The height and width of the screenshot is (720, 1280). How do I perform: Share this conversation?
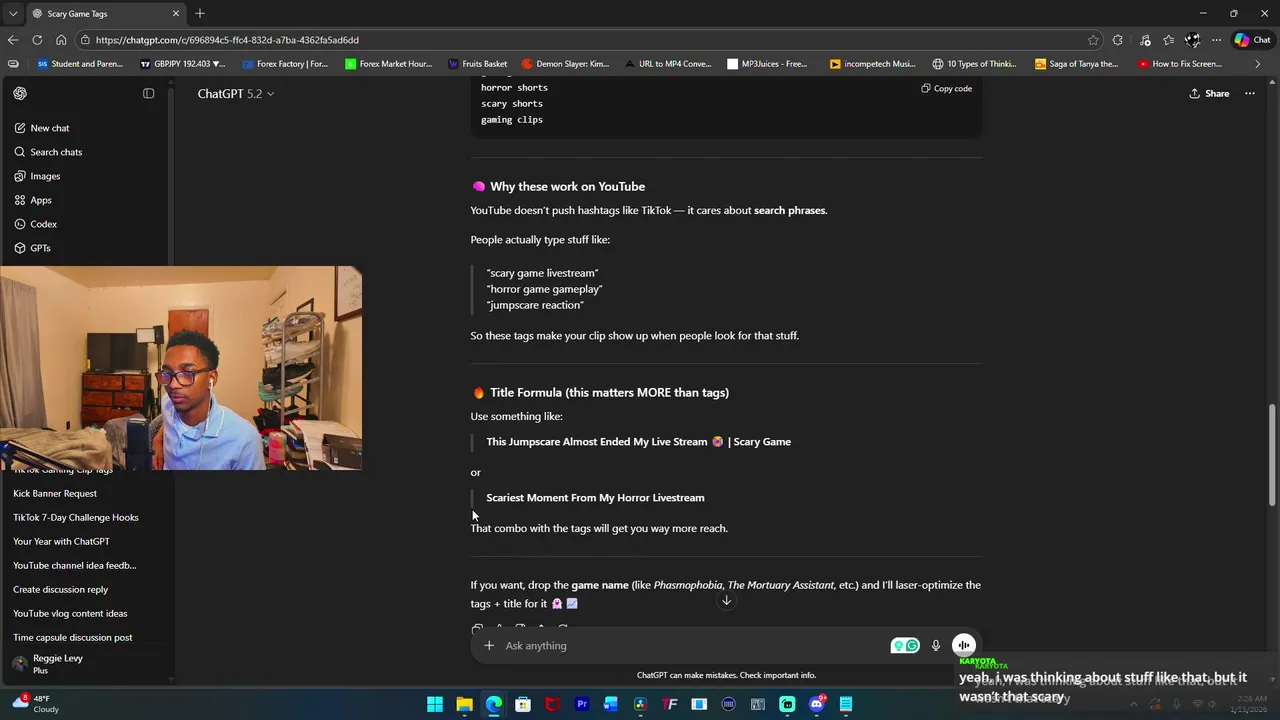click(1209, 93)
